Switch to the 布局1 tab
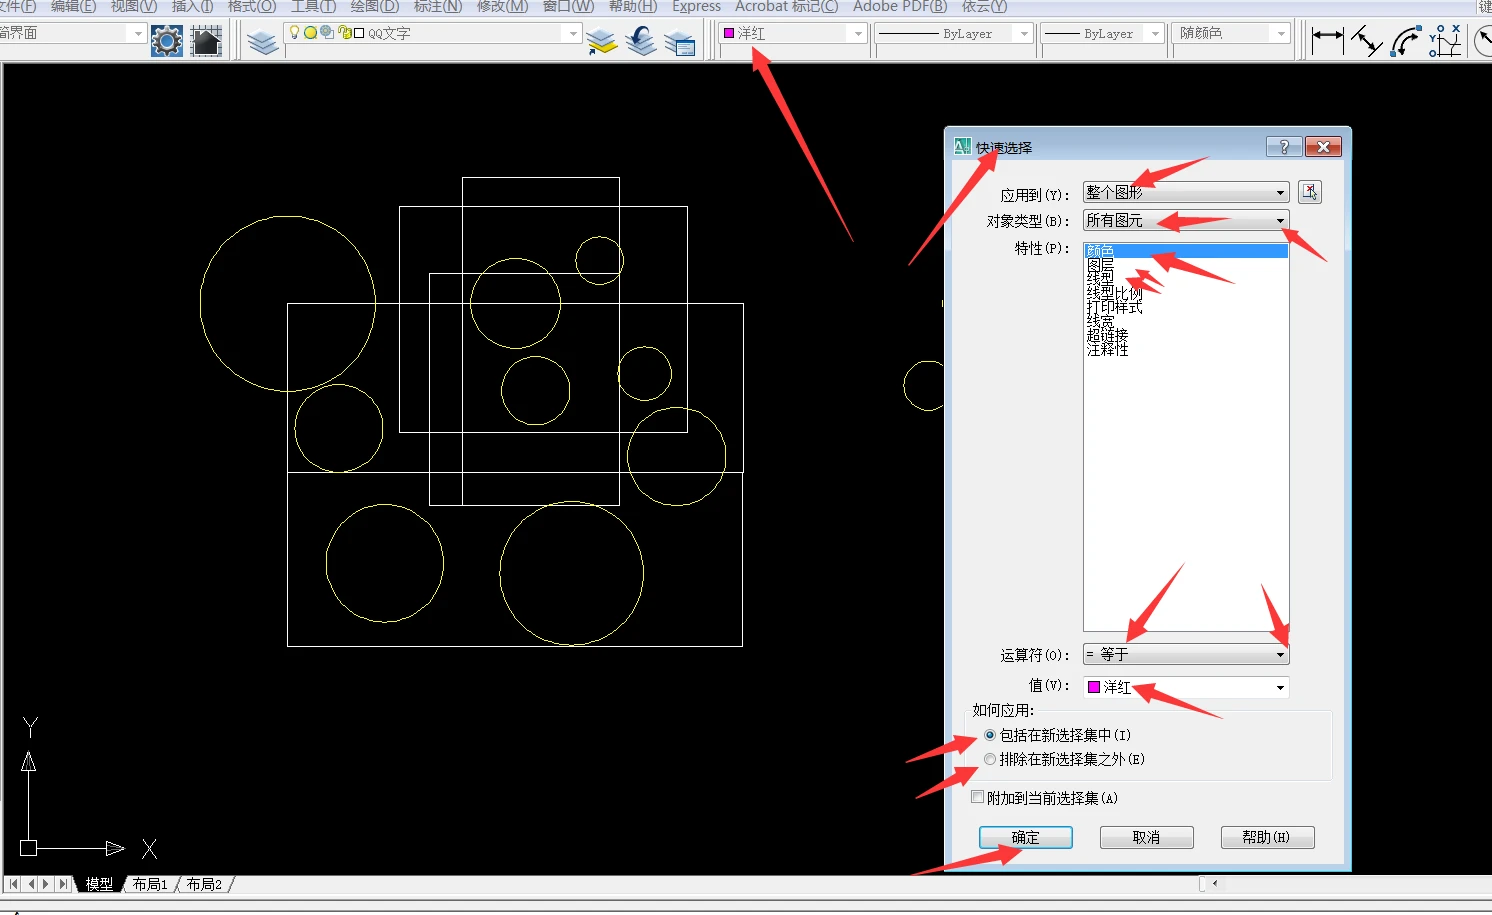Screen dimensions: 1492x915 (150, 884)
